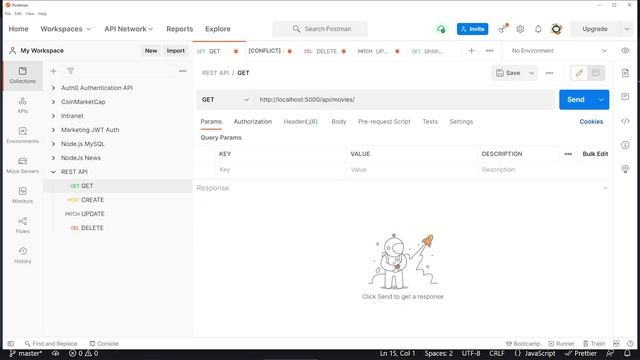The height and width of the screenshot is (360, 640).
Task: Open the user avatar menu
Action: coord(556,29)
